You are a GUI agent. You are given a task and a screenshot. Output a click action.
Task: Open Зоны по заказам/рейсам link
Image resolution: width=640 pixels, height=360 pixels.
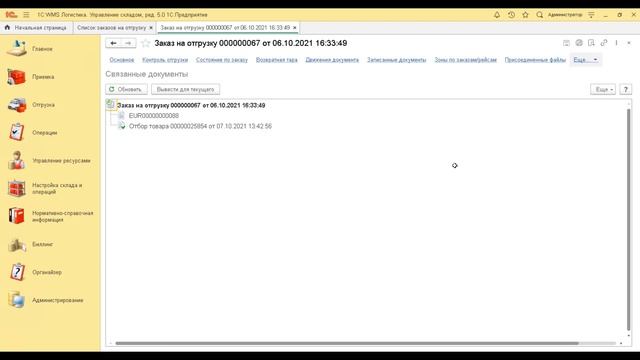(465, 60)
